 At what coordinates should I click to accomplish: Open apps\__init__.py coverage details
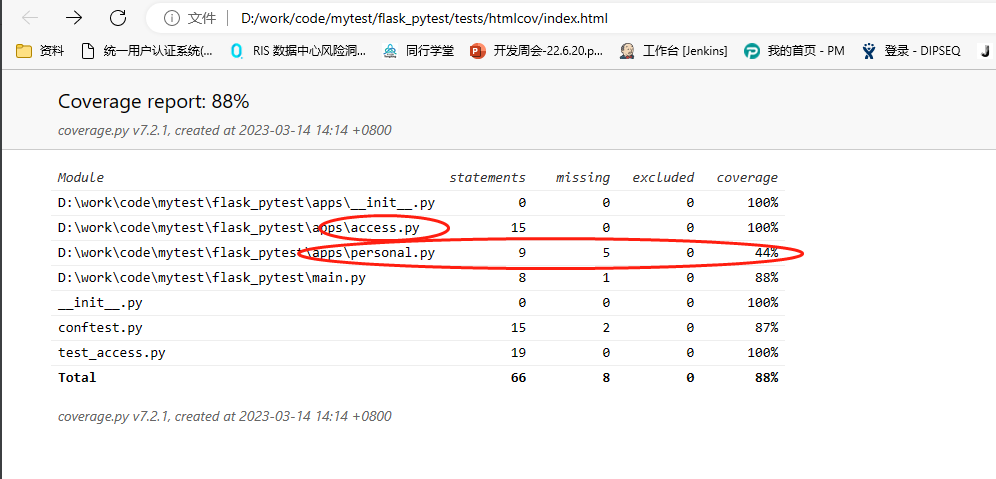tap(246, 203)
